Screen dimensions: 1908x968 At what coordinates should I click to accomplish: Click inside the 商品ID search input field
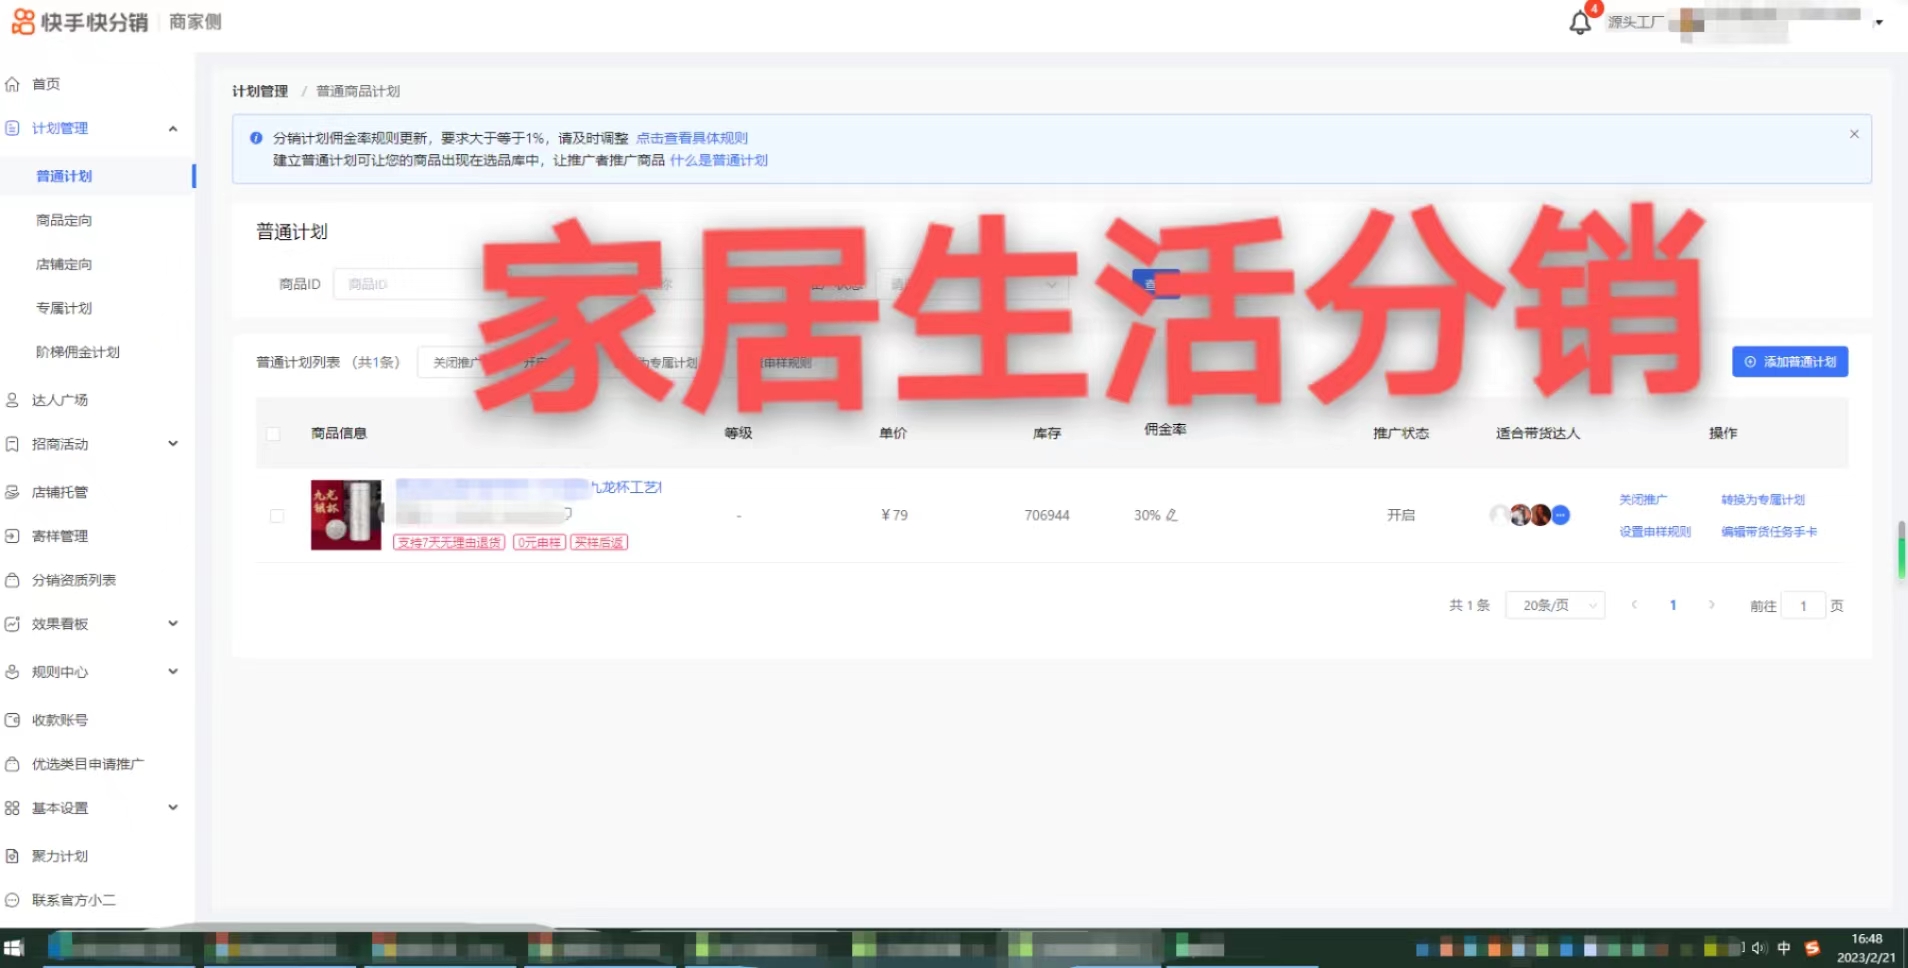coord(420,284)
